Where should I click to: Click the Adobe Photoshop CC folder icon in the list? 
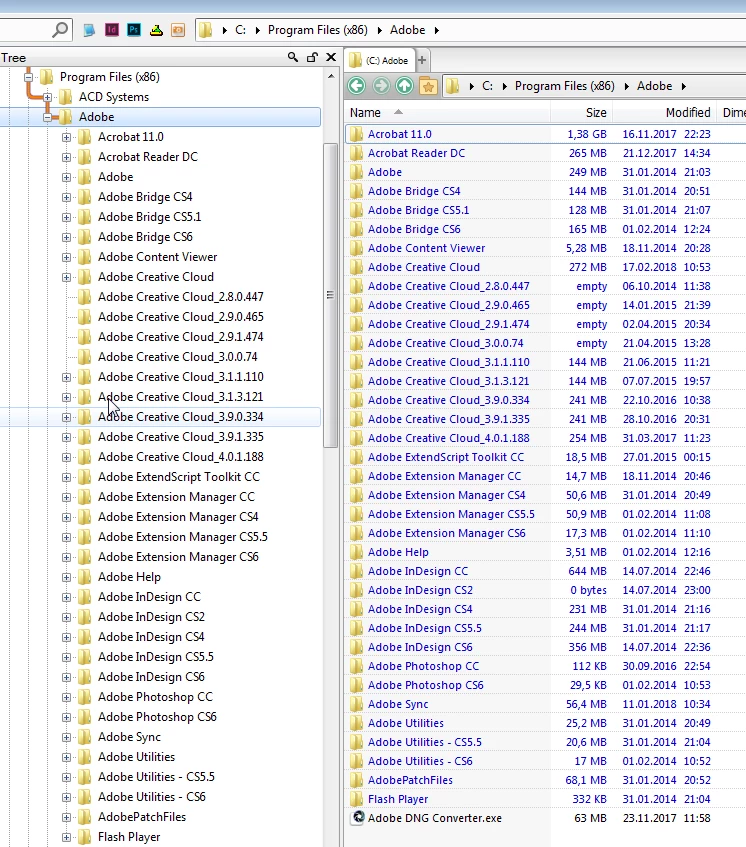point(356,666)
